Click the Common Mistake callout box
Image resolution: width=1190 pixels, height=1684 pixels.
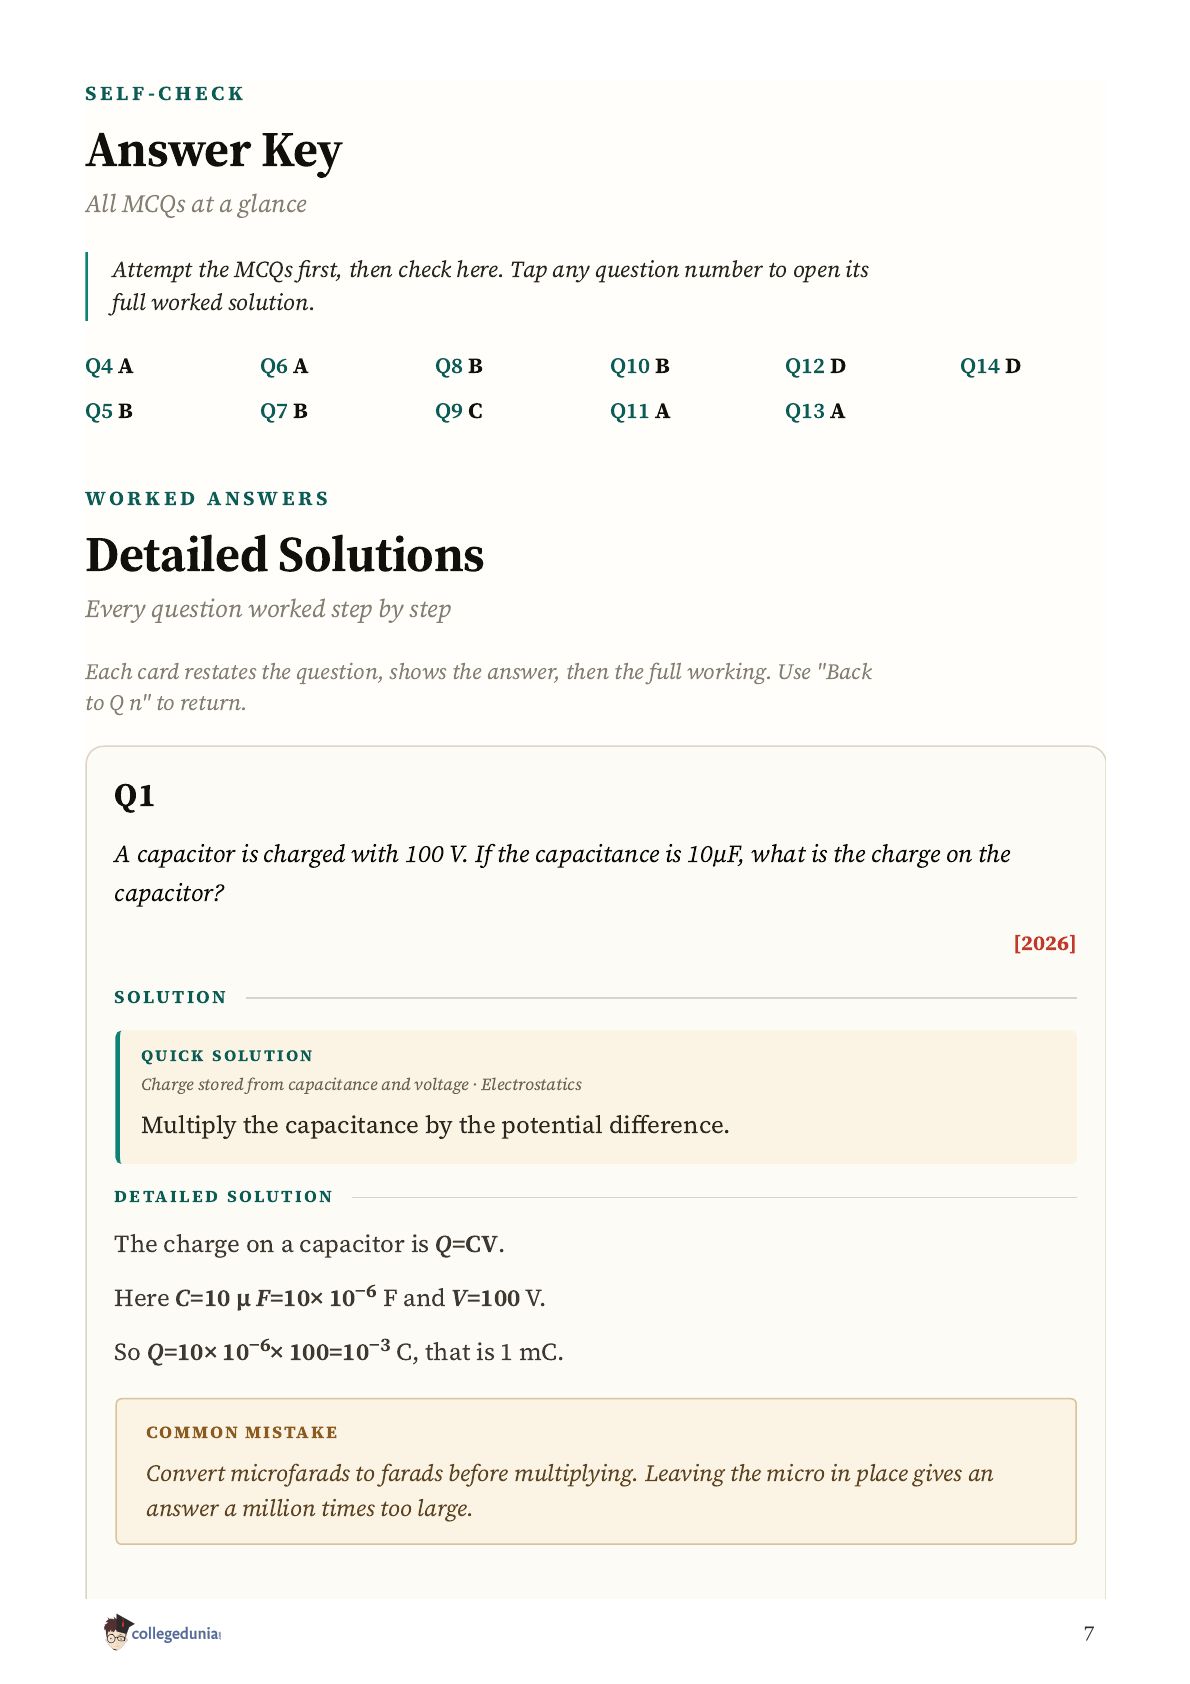coord(596,1471)
